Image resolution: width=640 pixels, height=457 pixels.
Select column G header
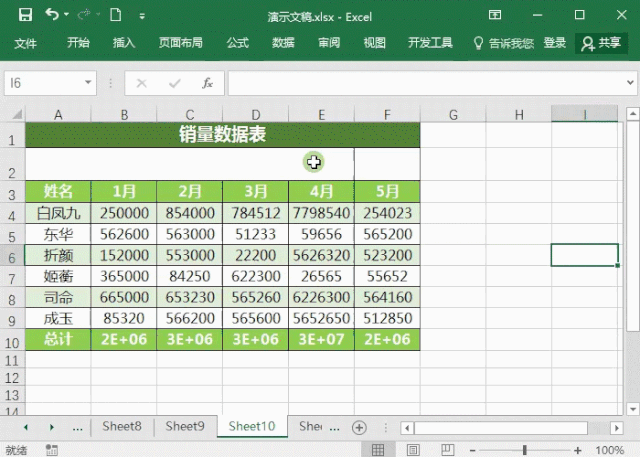[453, 115]
